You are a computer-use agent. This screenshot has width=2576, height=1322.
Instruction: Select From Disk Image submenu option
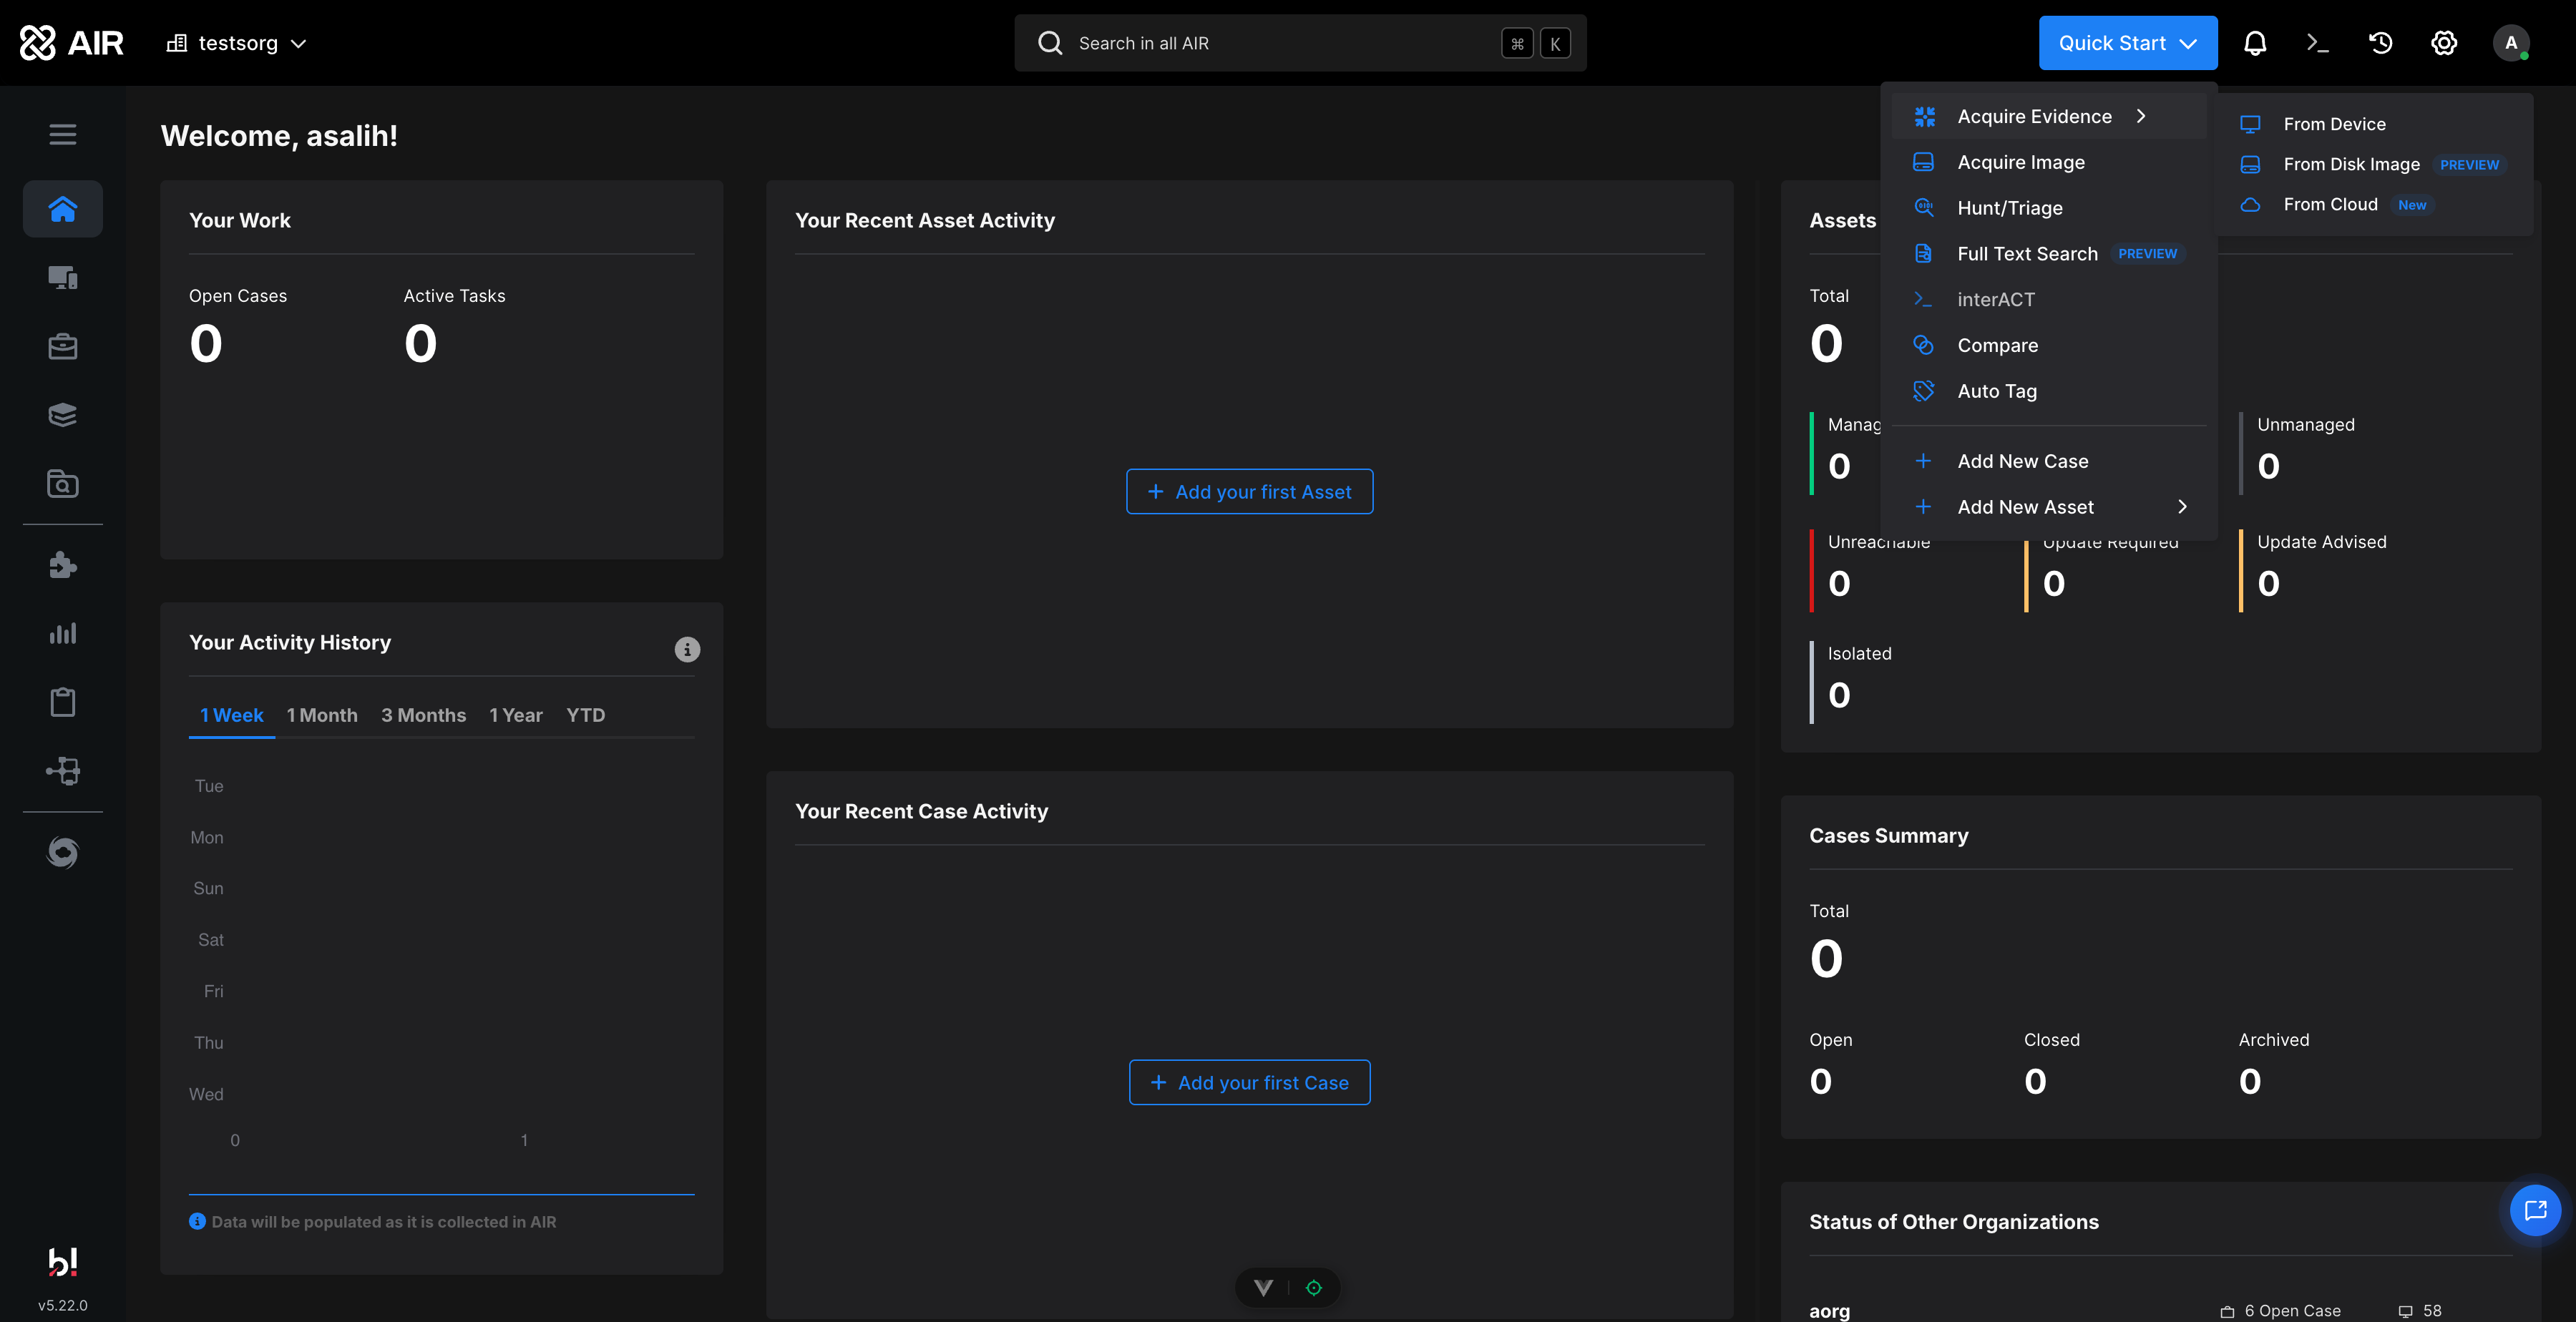[2375, 164]
